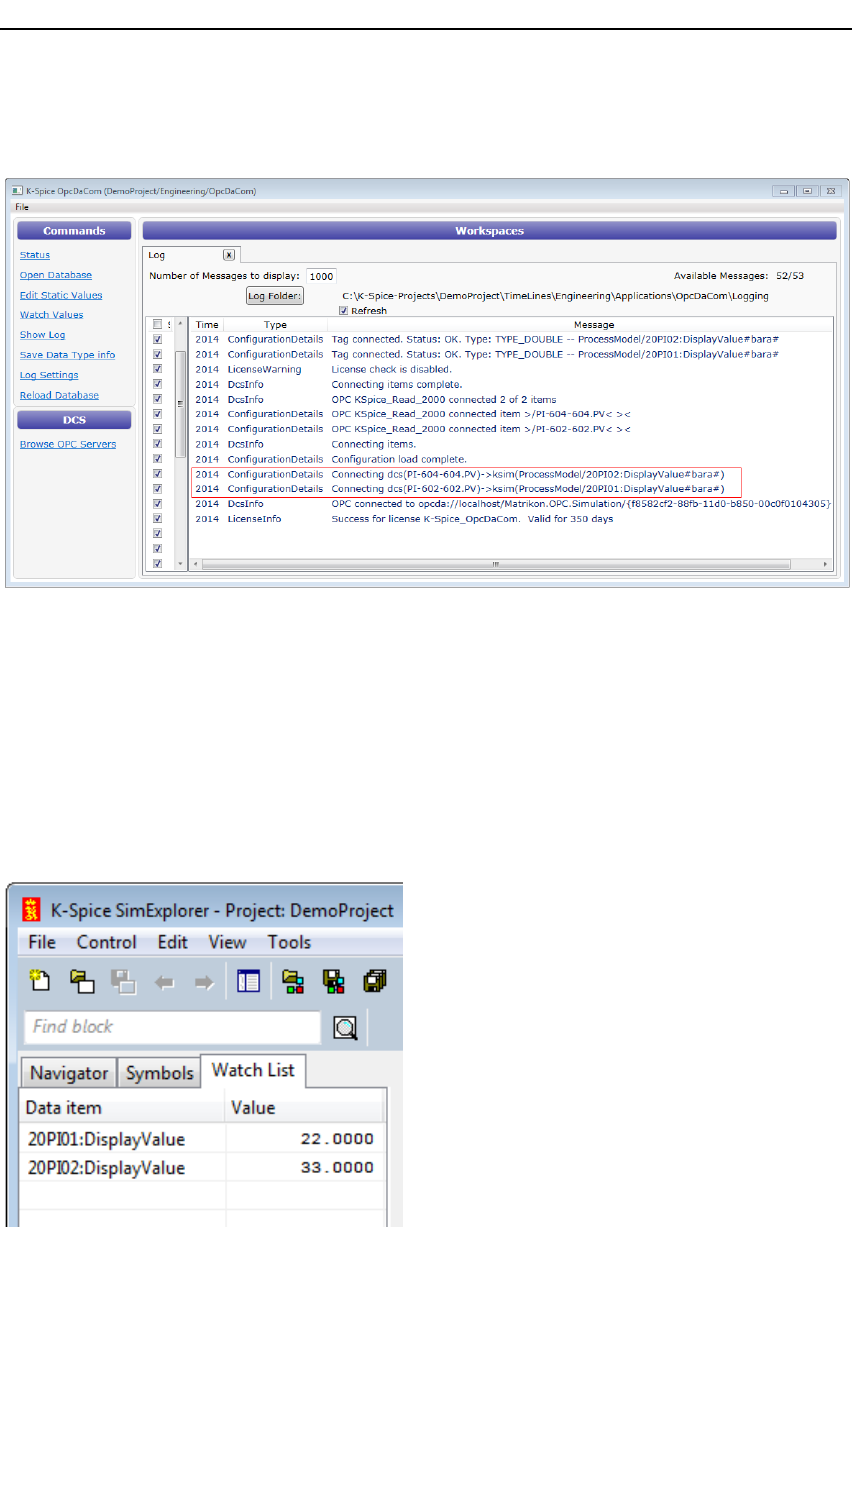The height and width of the screenshot is (1509, 852).
Task: Click the Type column header
Action: click(x=275, y=324)
